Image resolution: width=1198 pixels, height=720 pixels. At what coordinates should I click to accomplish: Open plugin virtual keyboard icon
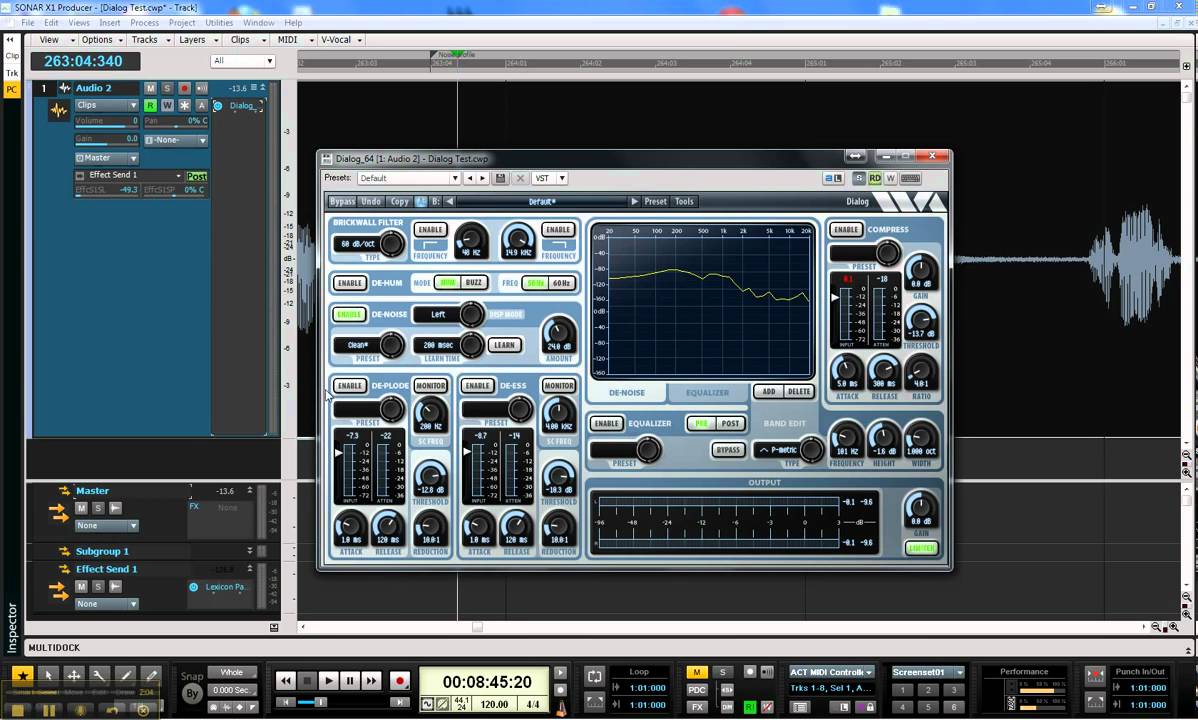[x=910, y=178]
